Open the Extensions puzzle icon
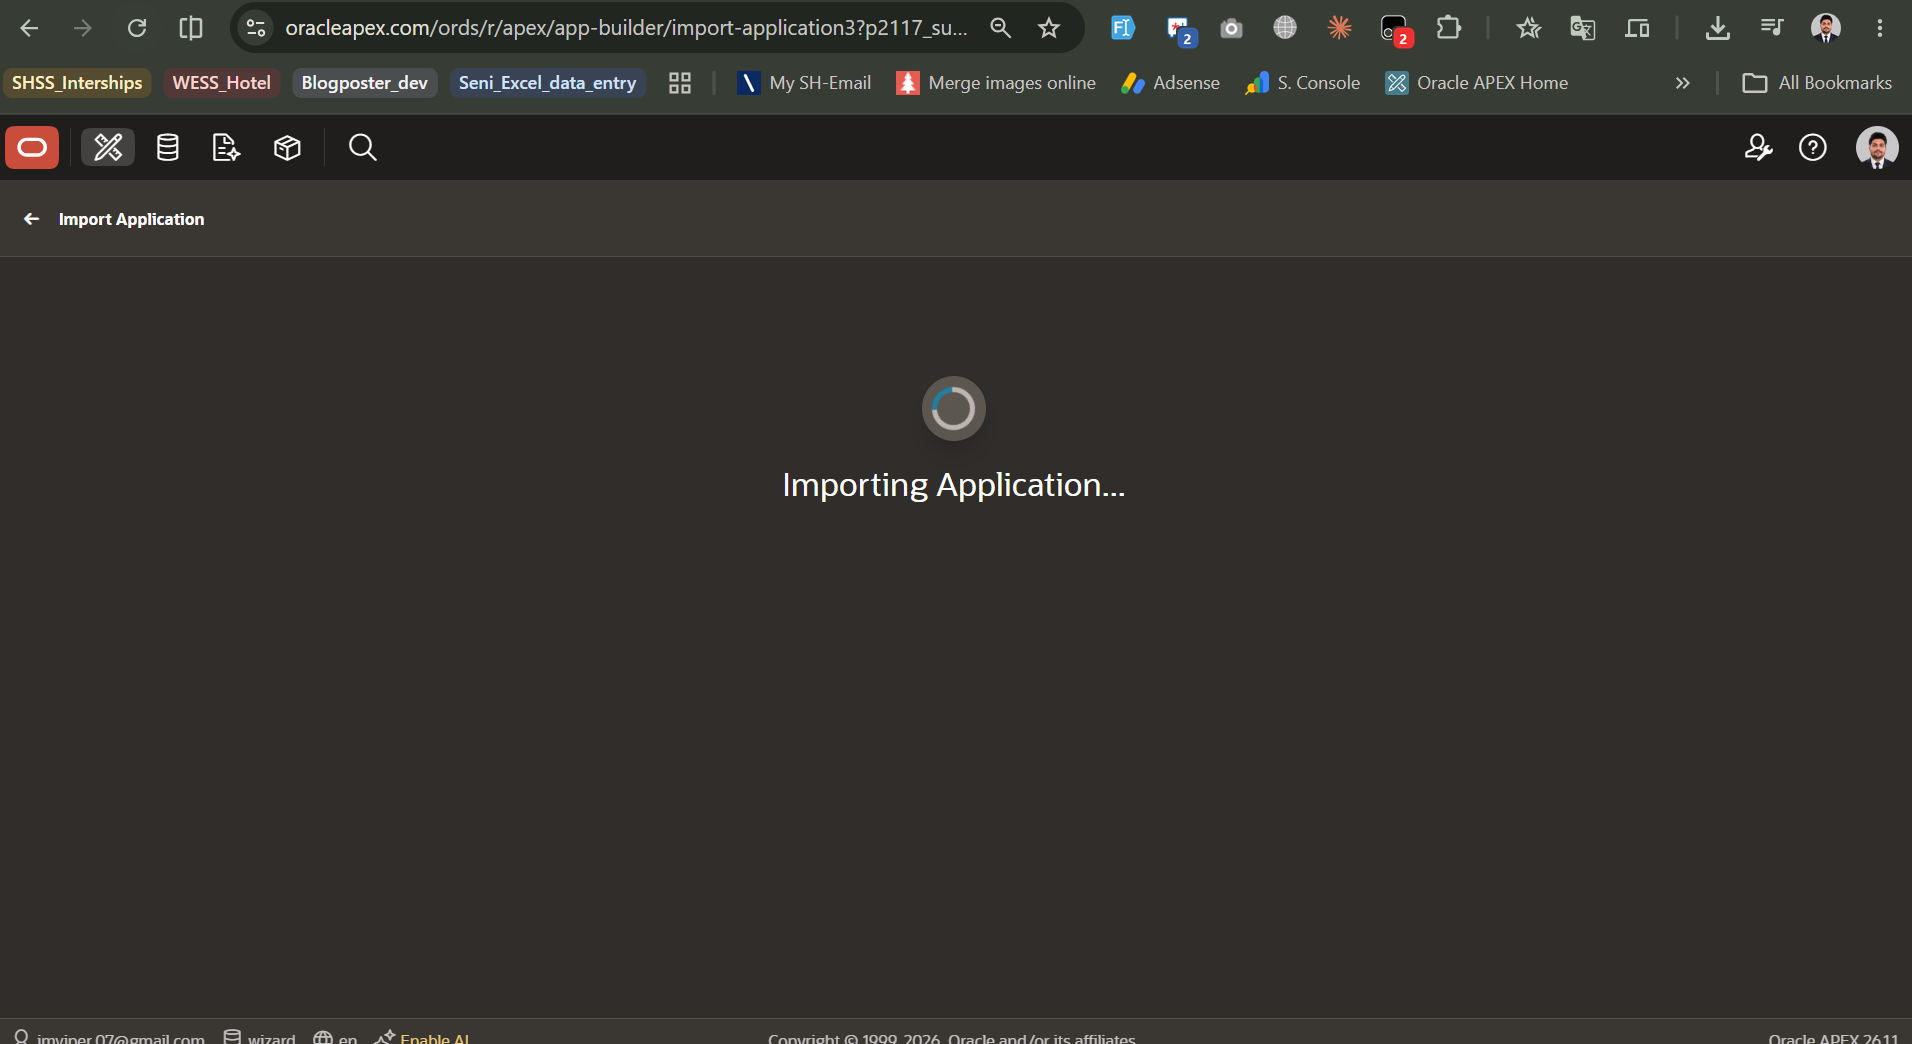Image resolution: width=1912 pixels, height=1044 pixels. [x=1448, y=28]
